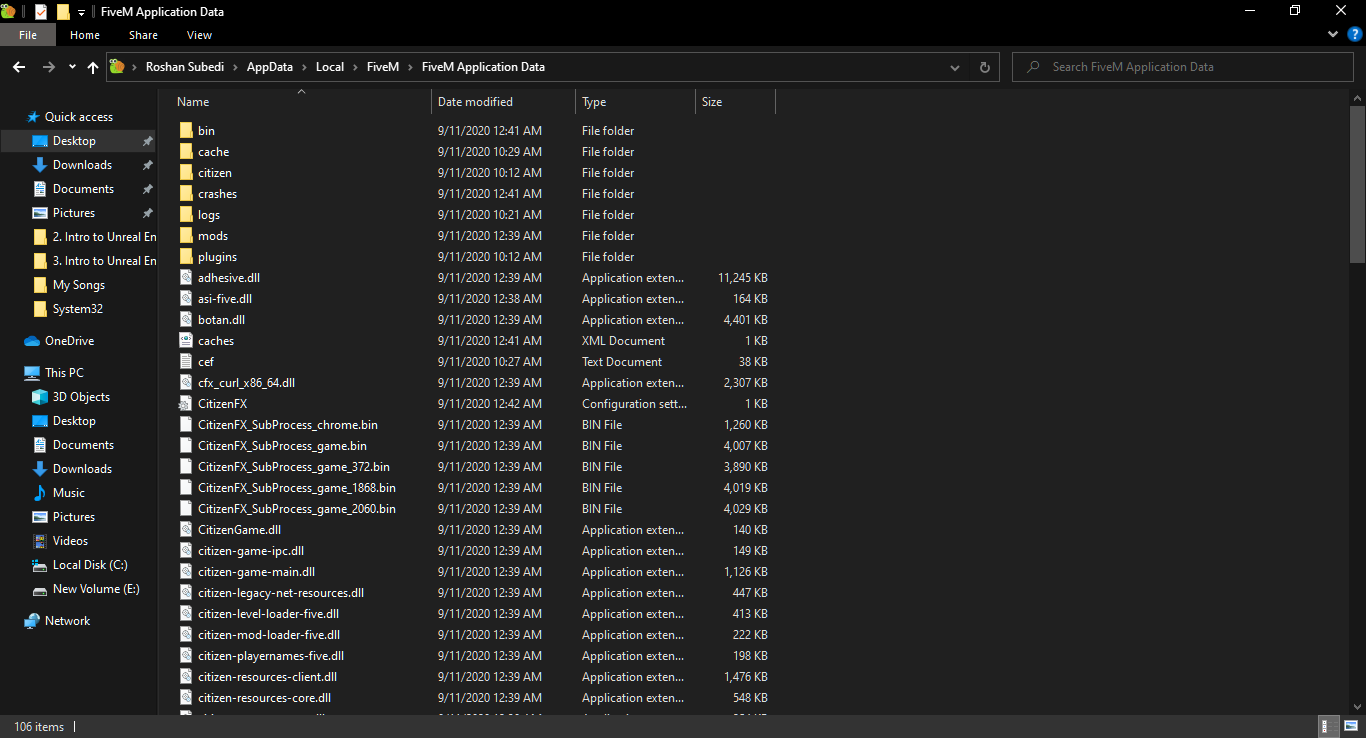Switch to the Home ribbon tab
Screen dimensions: 1366x738
(x=85, y=35)
